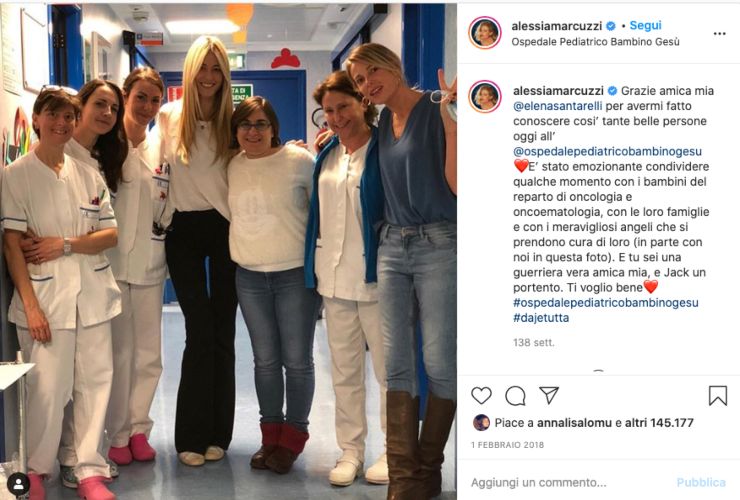Open #ospedalepediatricobambinogesu hashtag link
The width and height of the screenshot is (740, 500).
click(x=606, y=303)
